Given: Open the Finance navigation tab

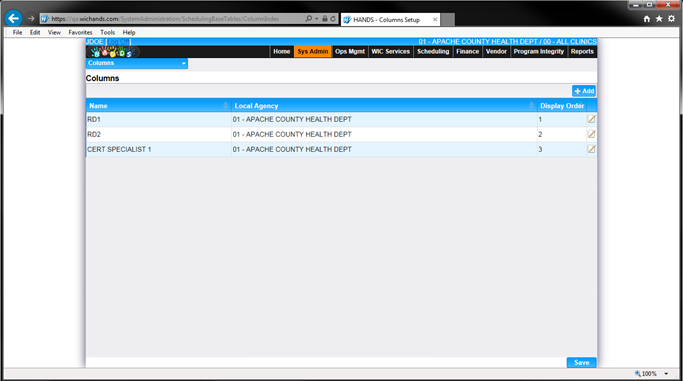Looking at the screenshot, I should [467, 51].
